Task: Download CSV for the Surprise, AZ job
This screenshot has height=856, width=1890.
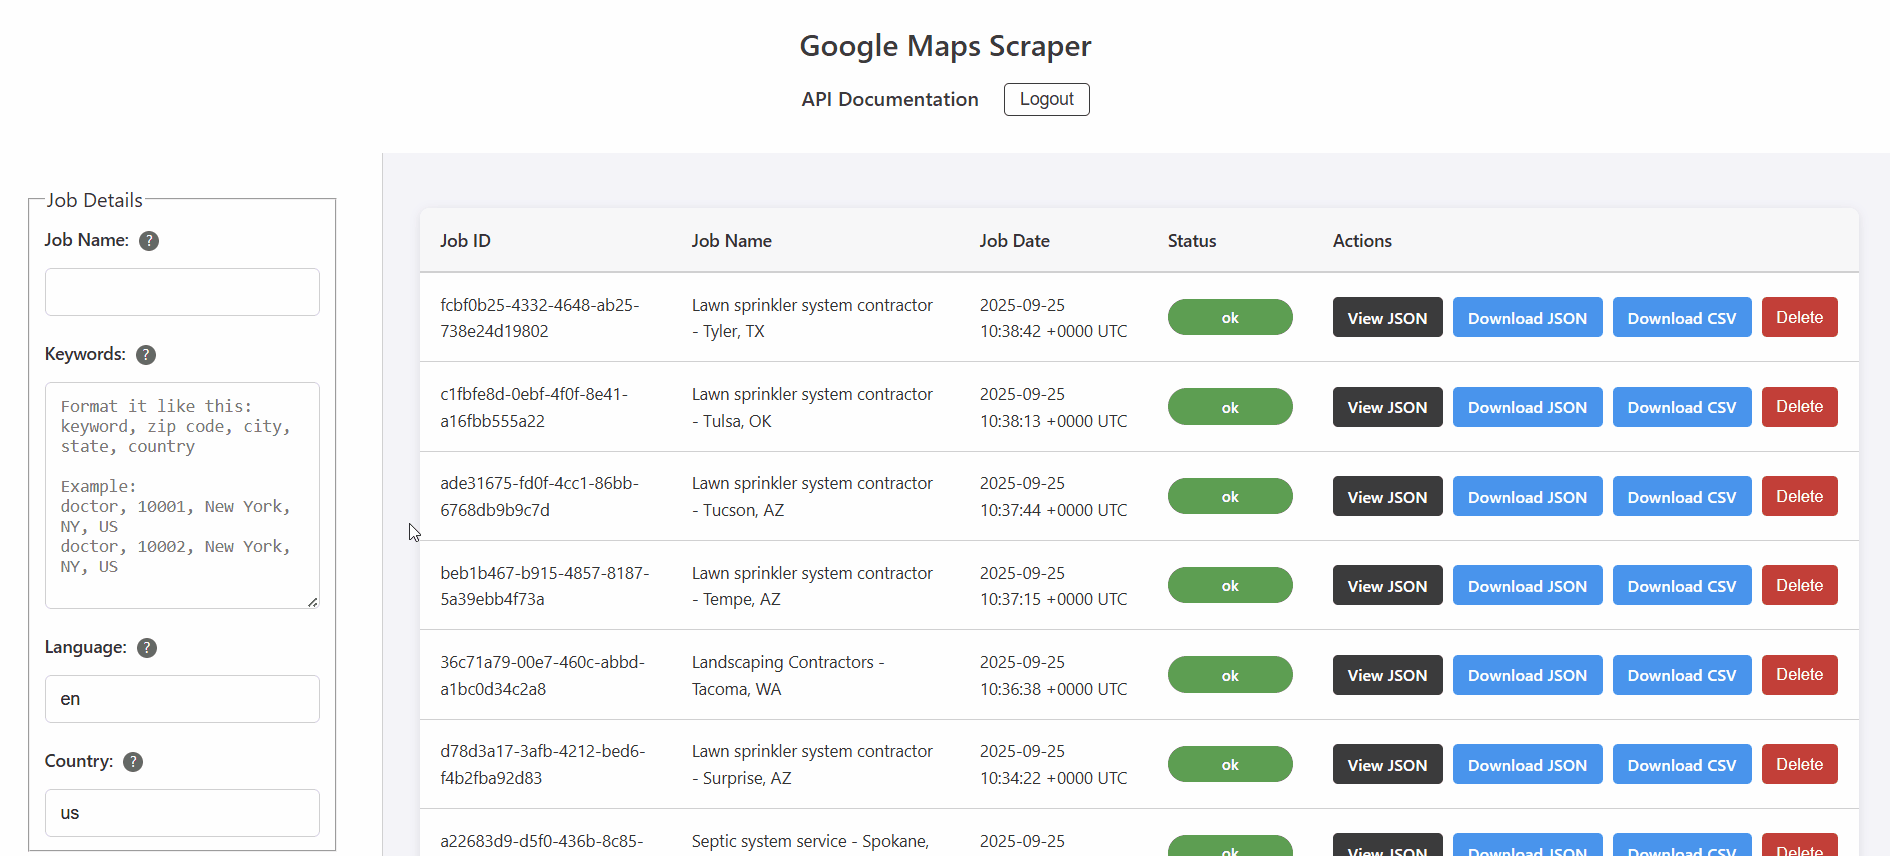Action: pyautogui.click(x=1682, y=764)
